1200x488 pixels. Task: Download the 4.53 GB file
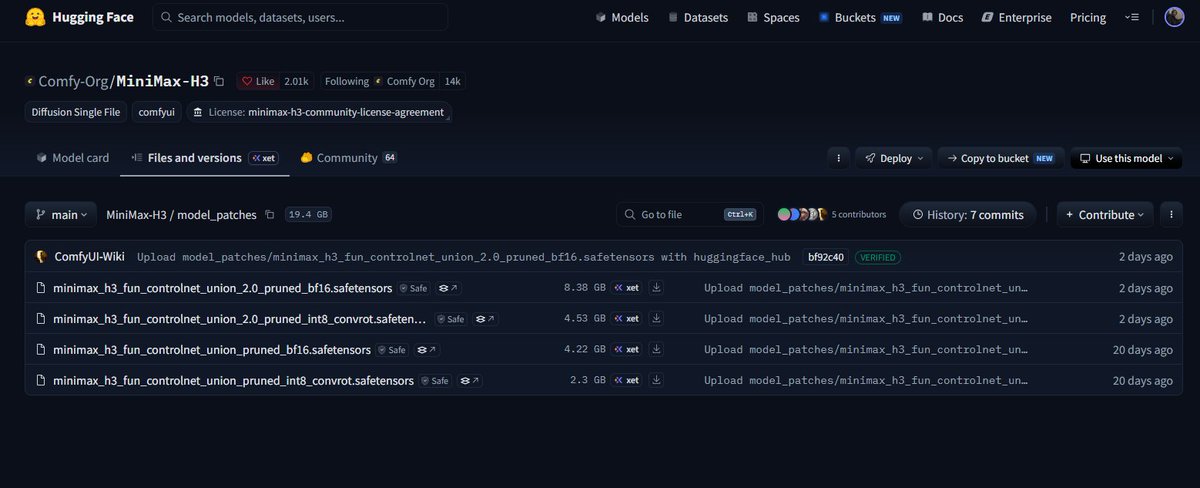coord(657,319)
